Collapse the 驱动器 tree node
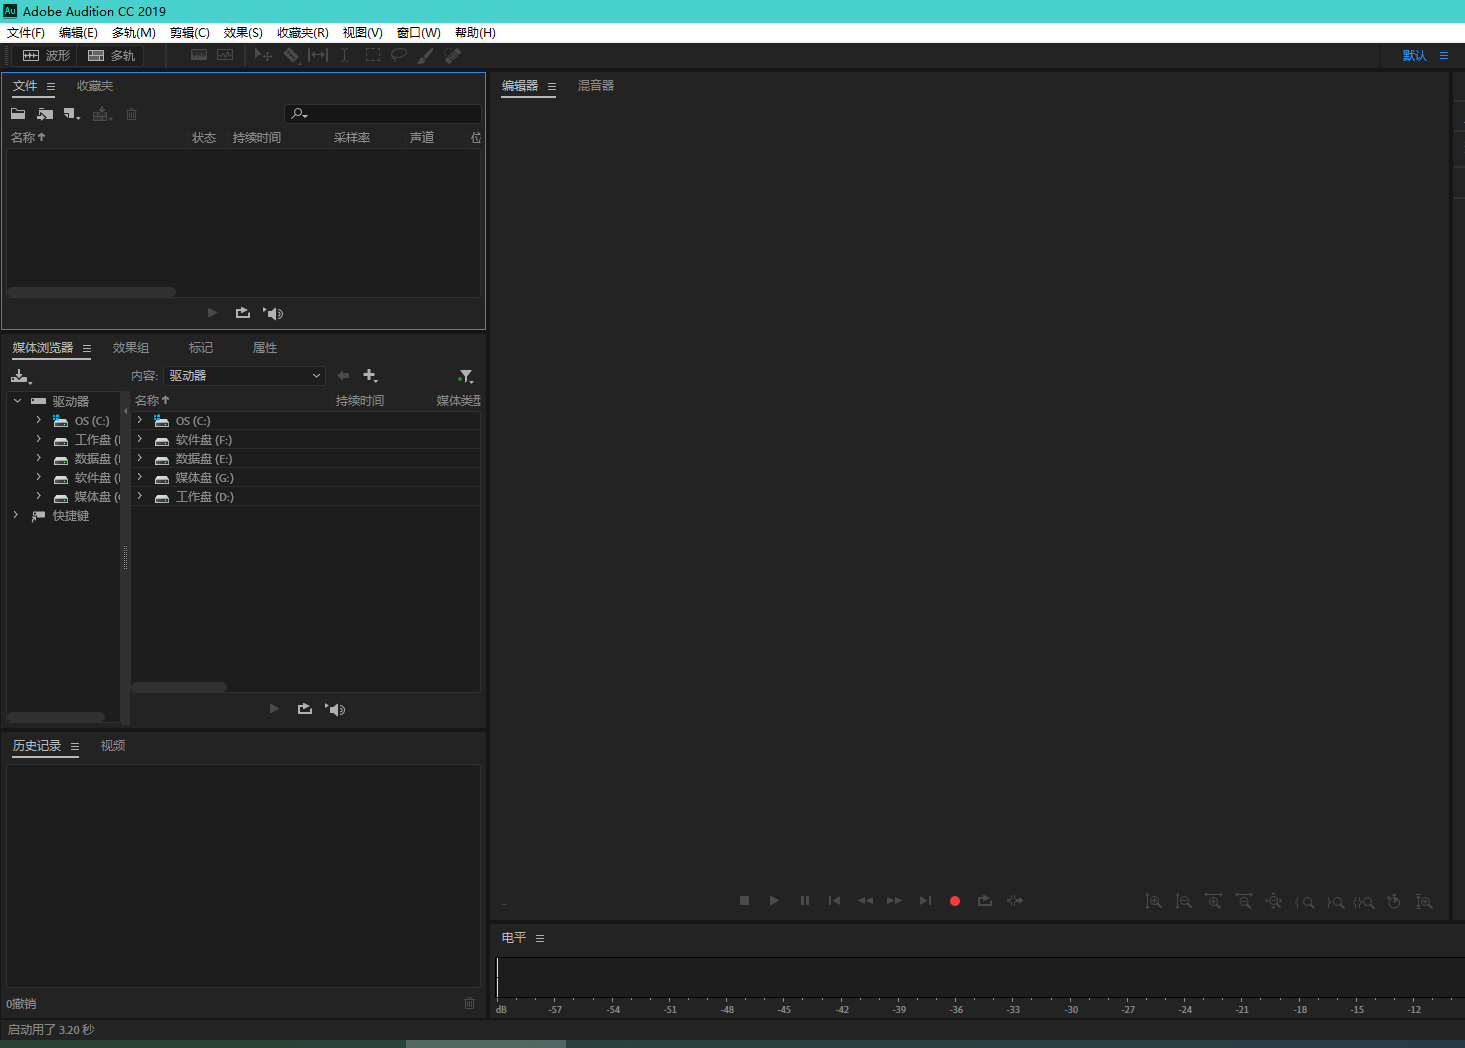This screenshot has width=1465, height=1048. pyautogui.click(x=17, y=401)
